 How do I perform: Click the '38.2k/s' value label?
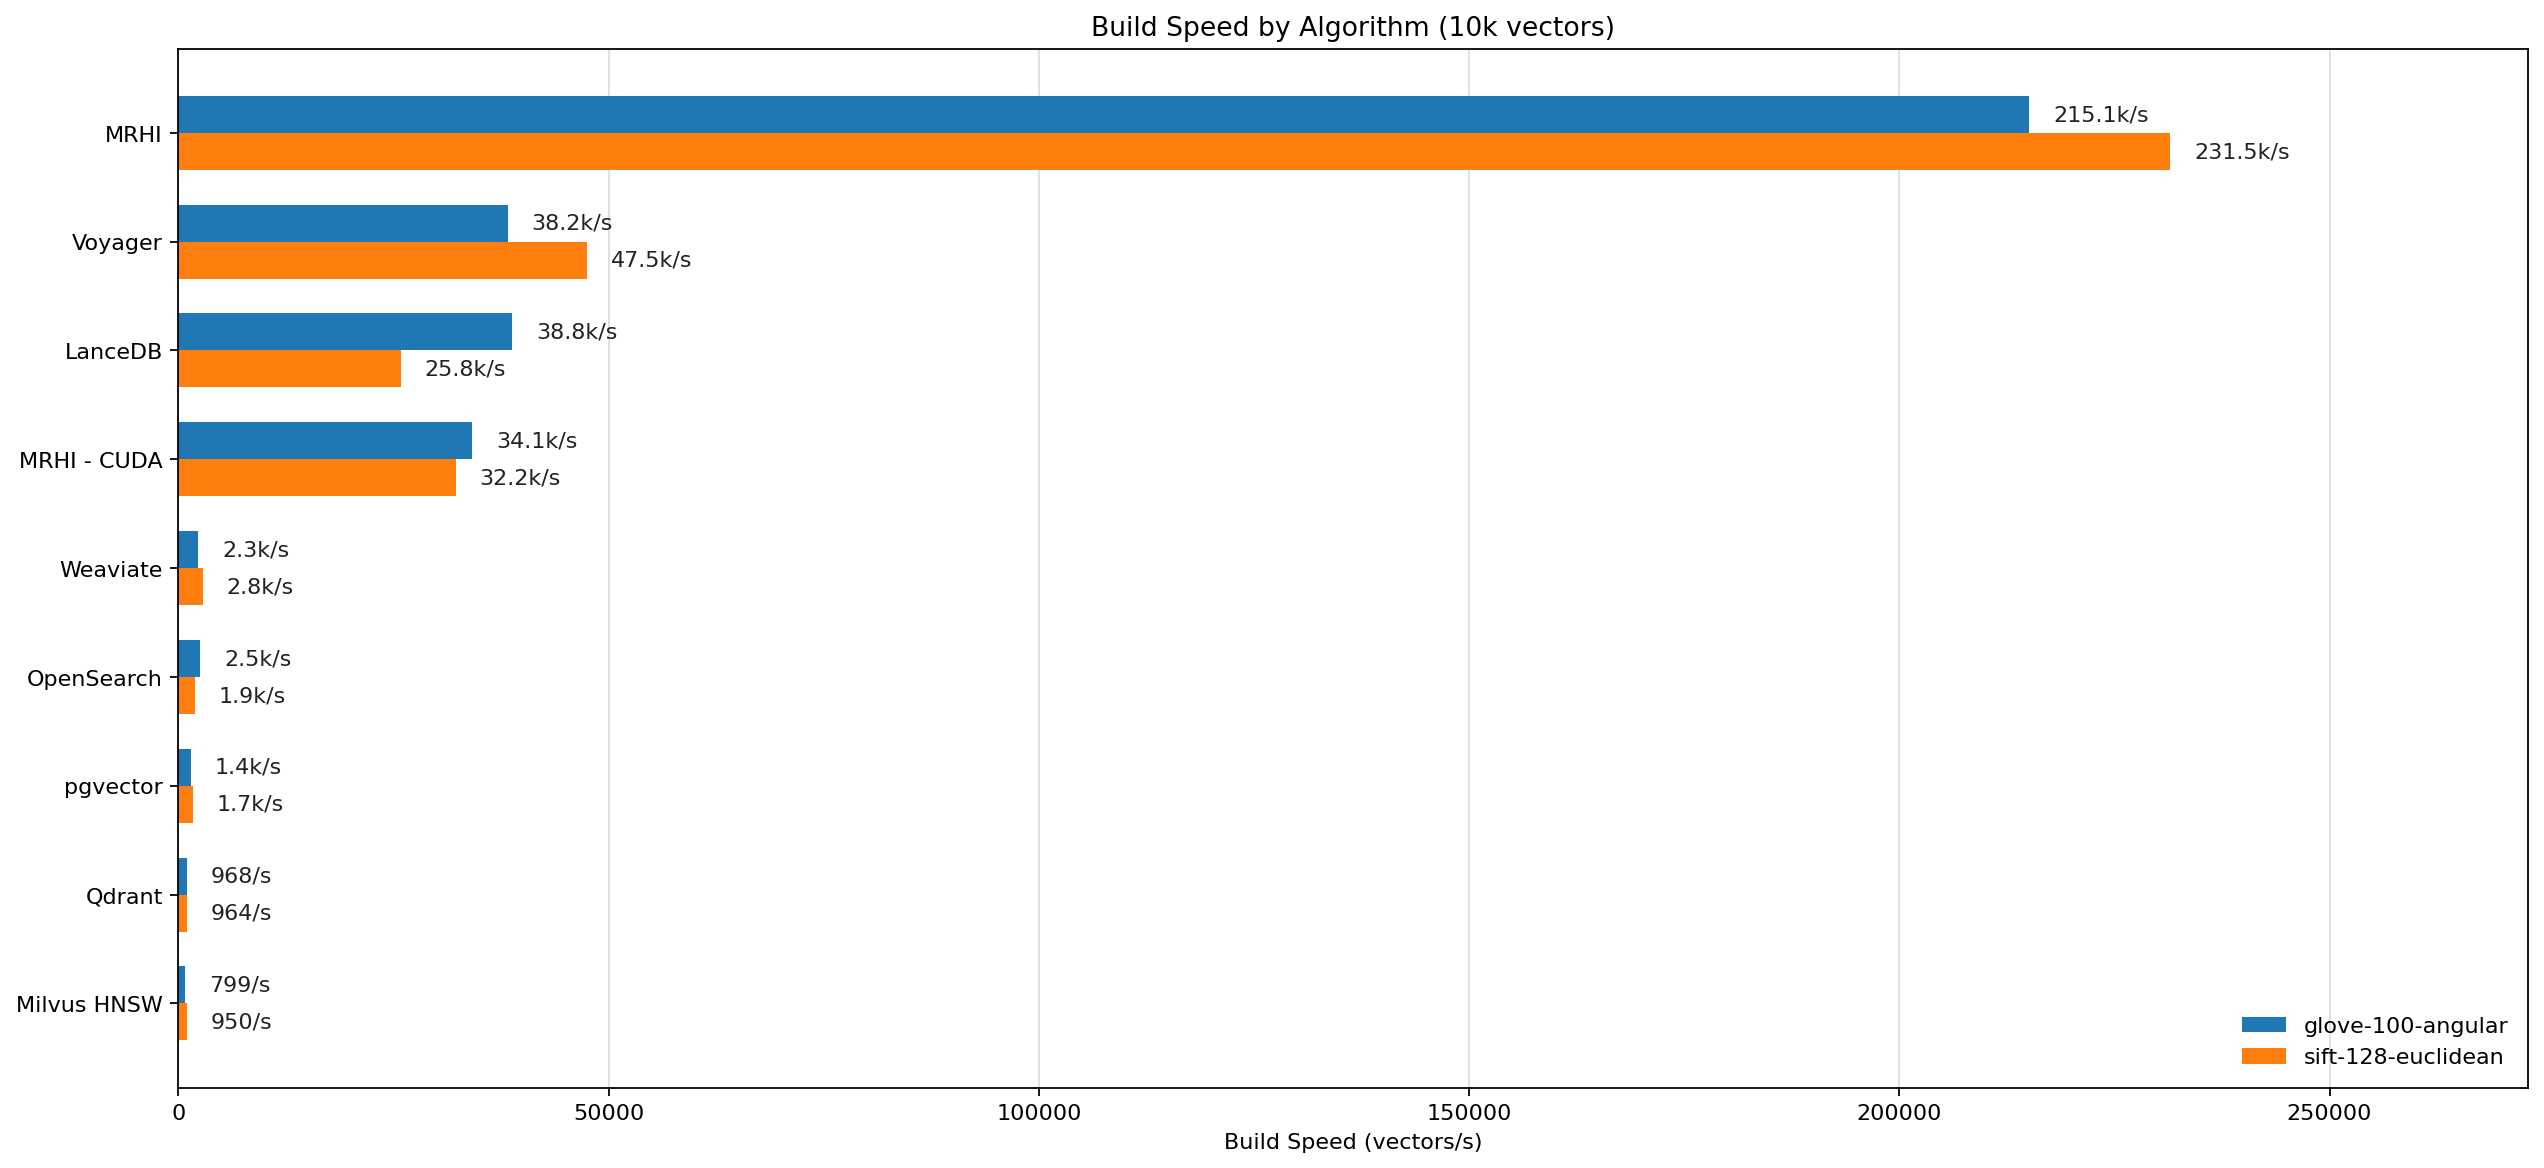[x=572, y=223]
